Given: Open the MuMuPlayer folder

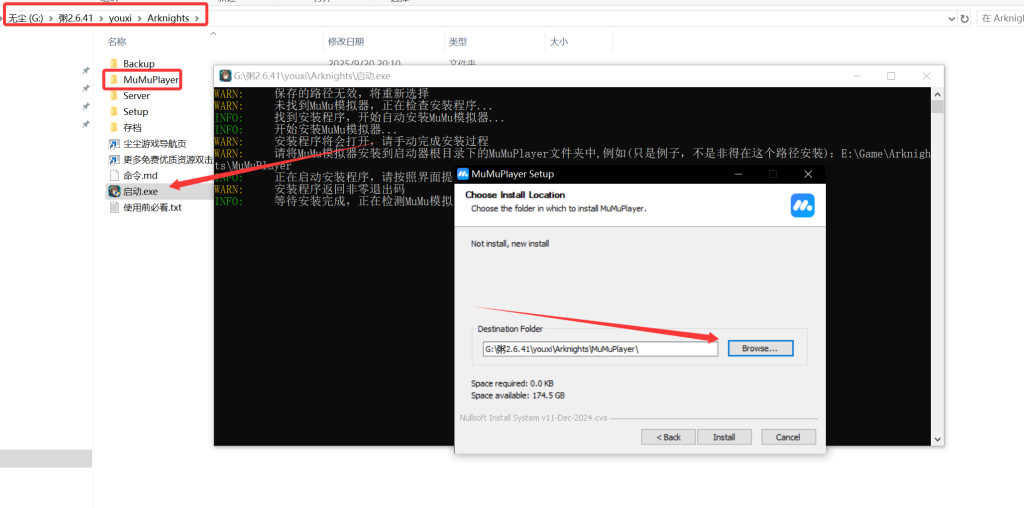Looking at the screenshot, I should pos(150,79).
